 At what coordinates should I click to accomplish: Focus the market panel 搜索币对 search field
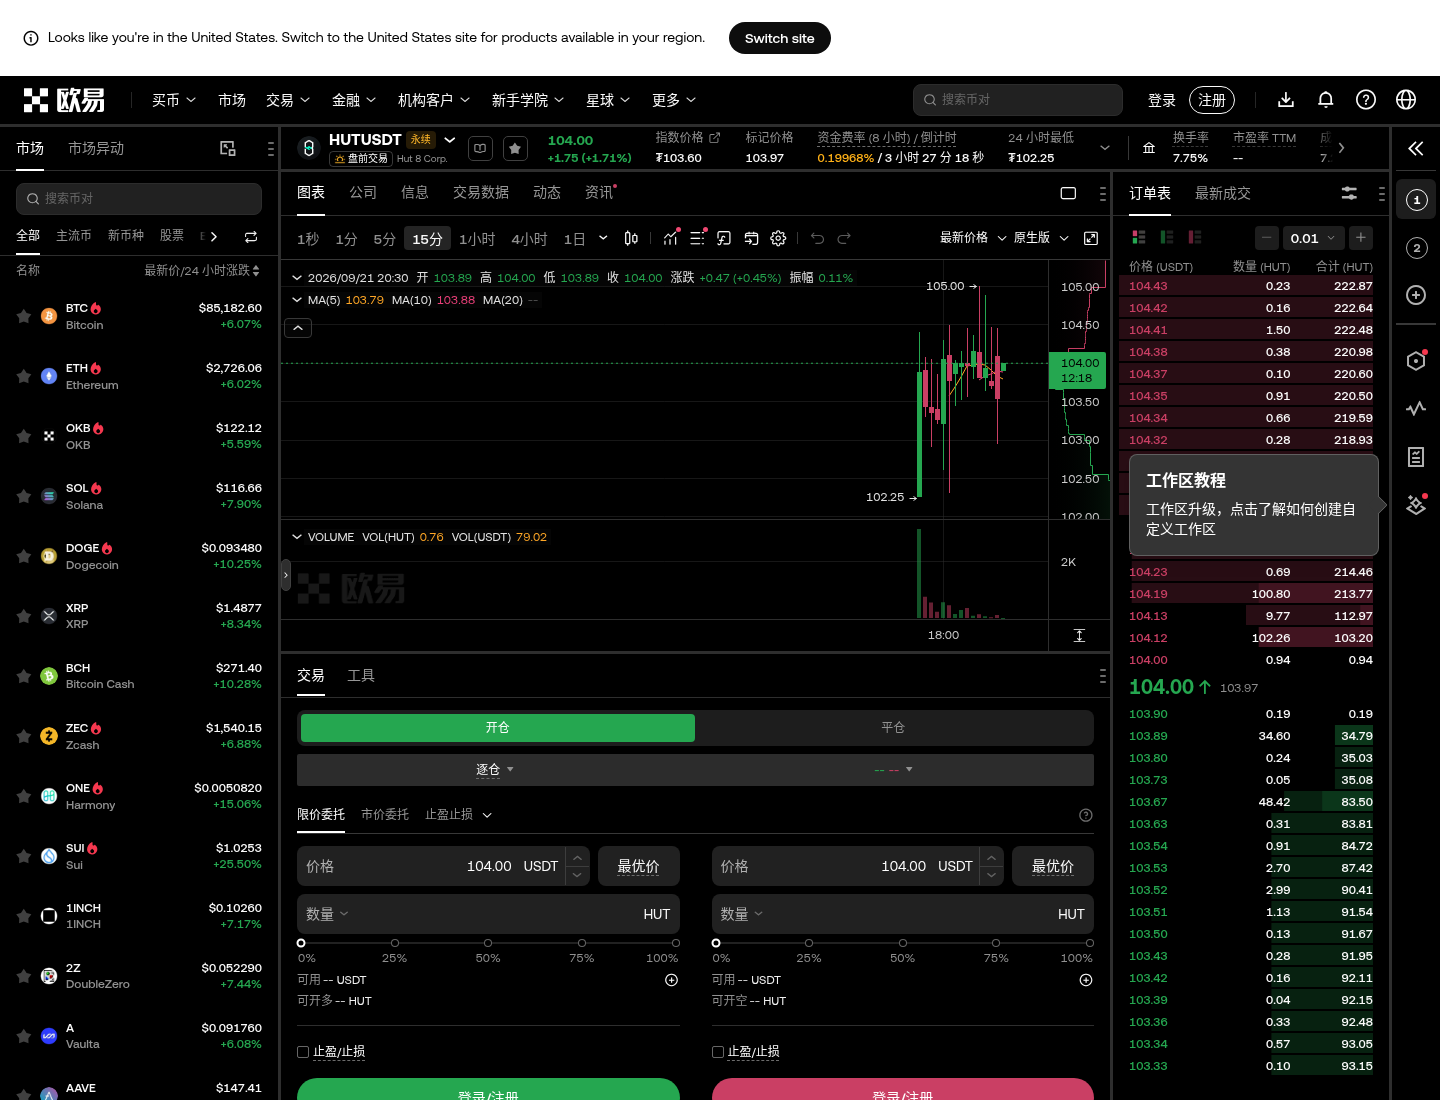pos(139,199)
